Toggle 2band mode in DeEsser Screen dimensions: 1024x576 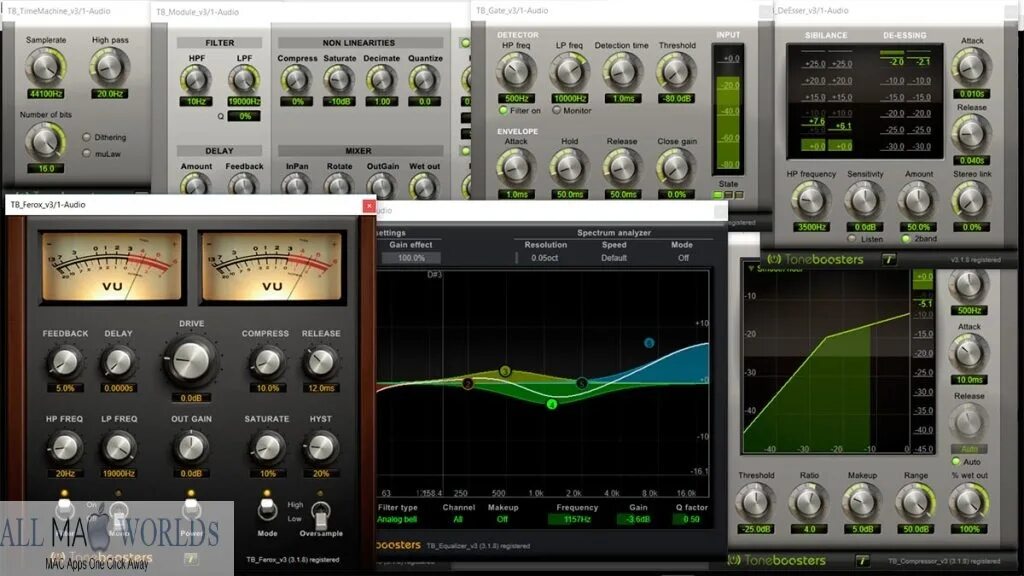pyautogui.click(x=905, y=239)
